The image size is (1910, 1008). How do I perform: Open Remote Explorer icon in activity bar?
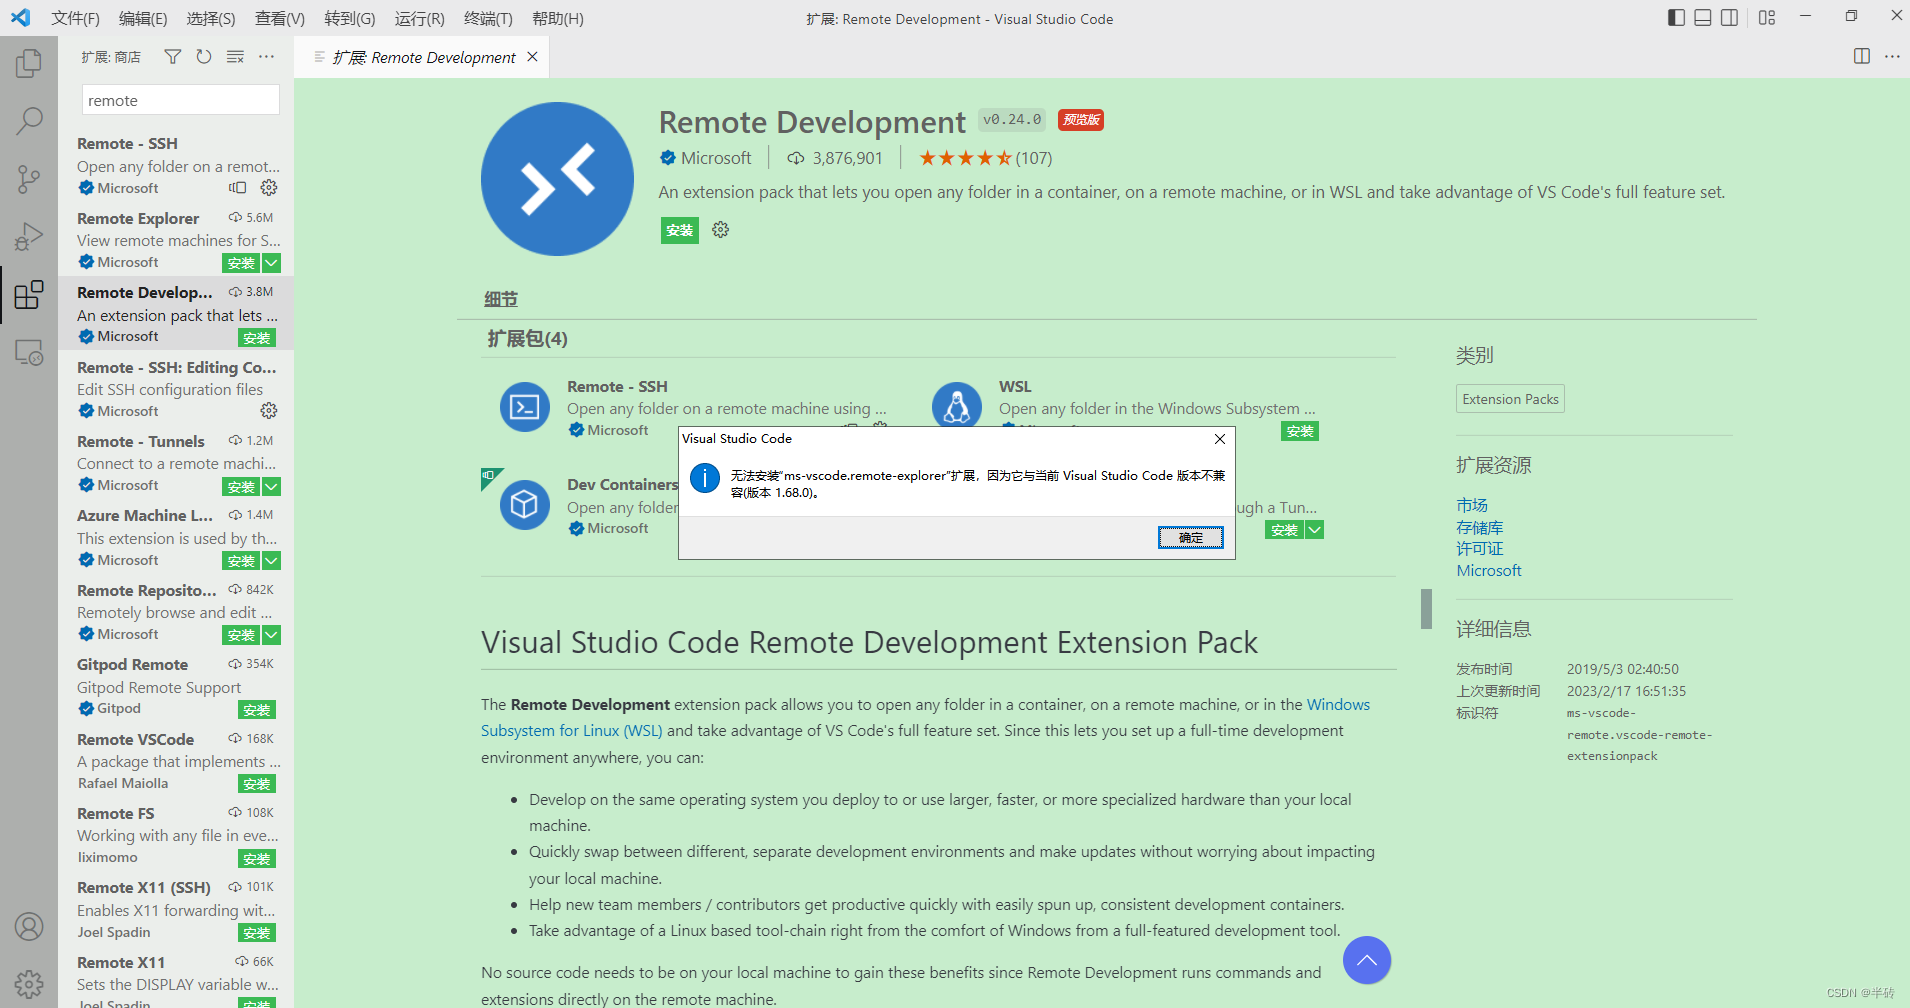[29, 352]
